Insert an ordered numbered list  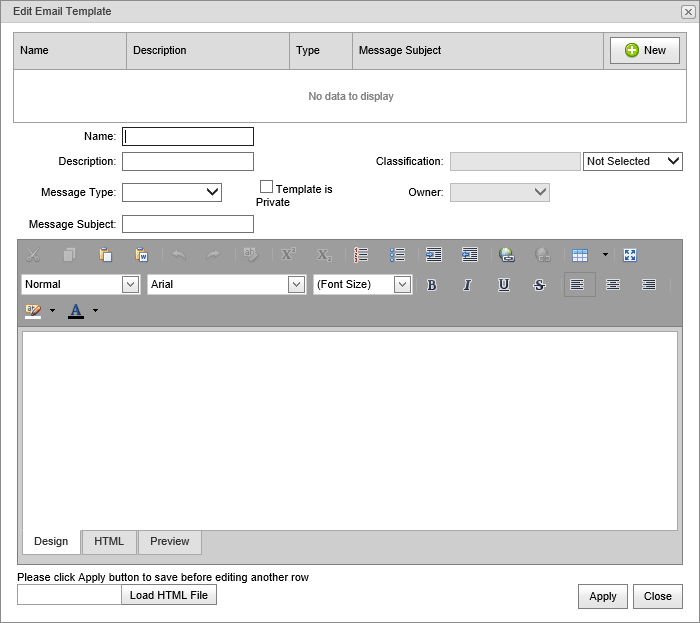[x=361, y=255]
